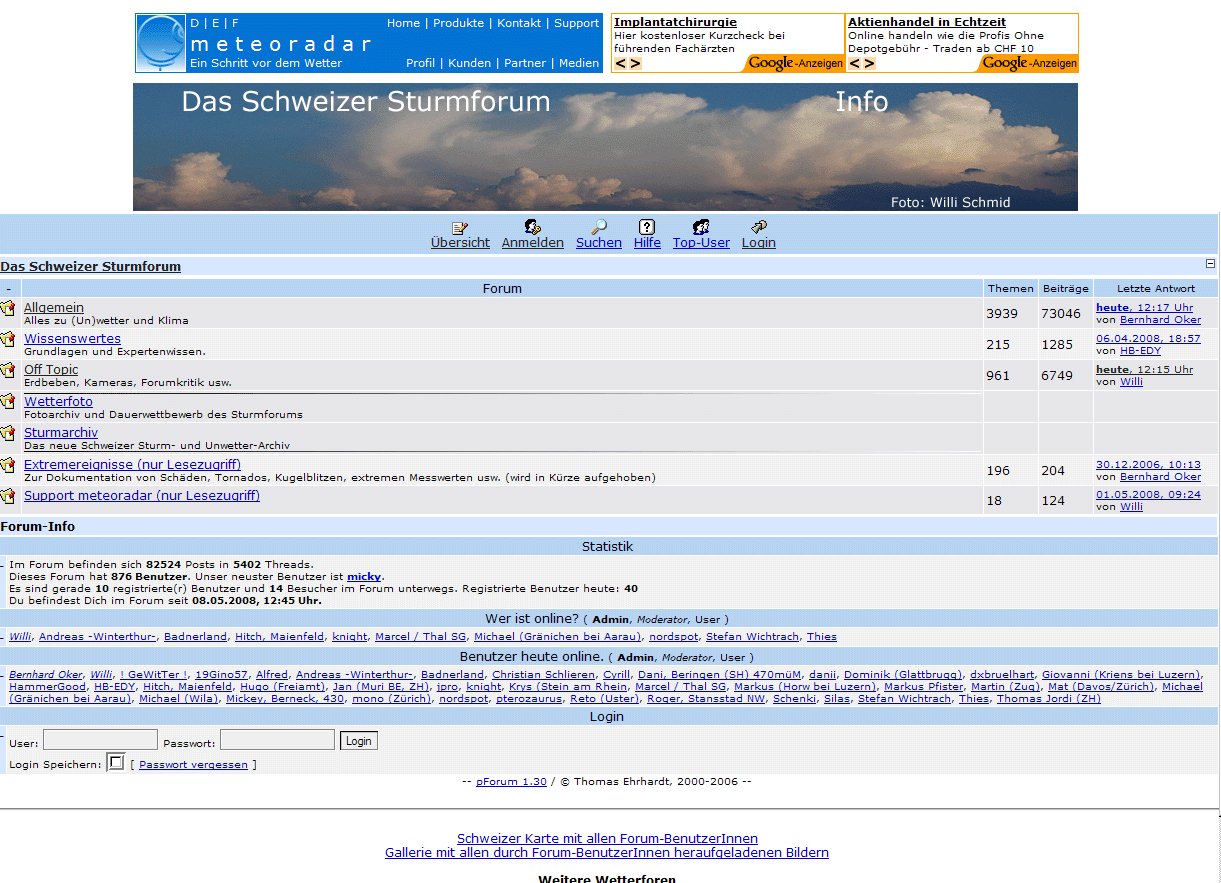Image resolution: width=1221 pixels, height=883 pixels.
Task: Open the Produkte menu item
Action: 458,23
